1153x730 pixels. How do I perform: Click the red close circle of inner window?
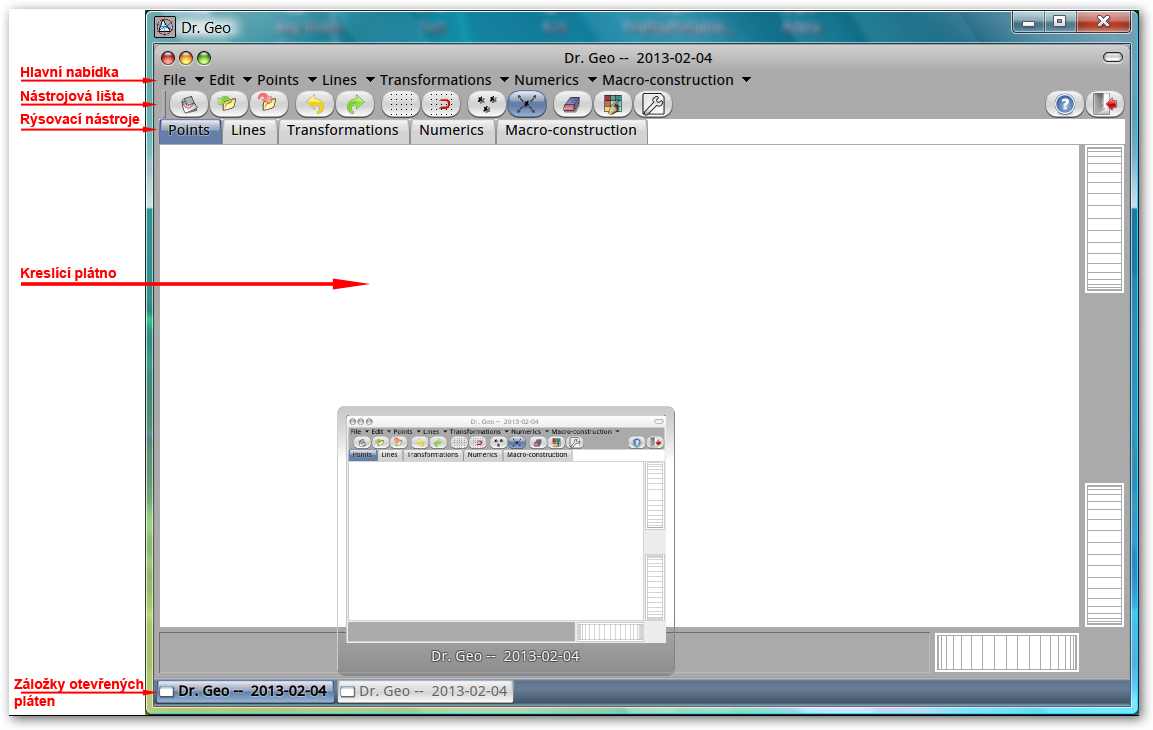[x=168, y=58]
